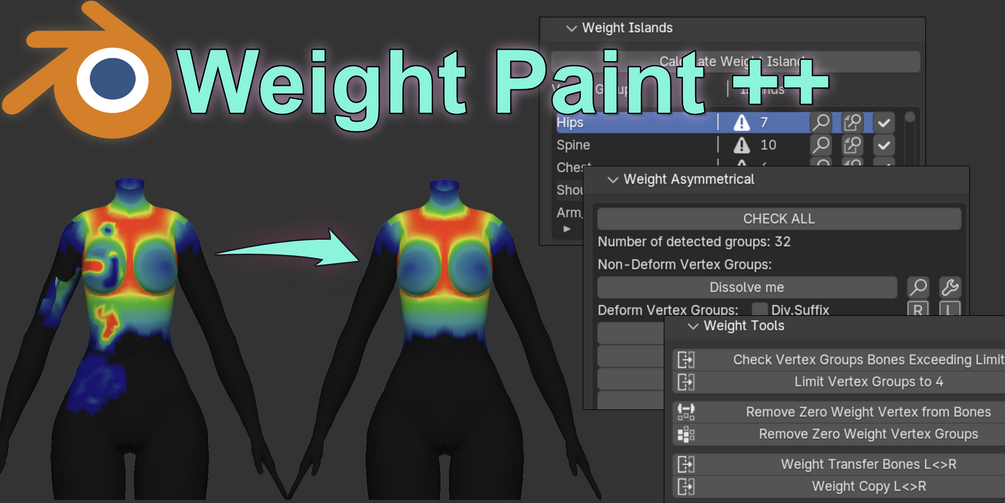The image size is (1005, 503).
Task: Collapse the Weight Tools panel
Action: click(693, 327)
